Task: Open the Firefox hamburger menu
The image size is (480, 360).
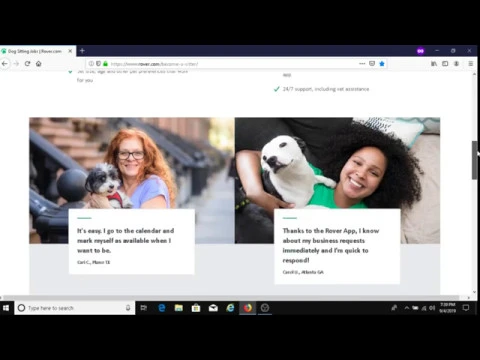Action: click(471, 64)
